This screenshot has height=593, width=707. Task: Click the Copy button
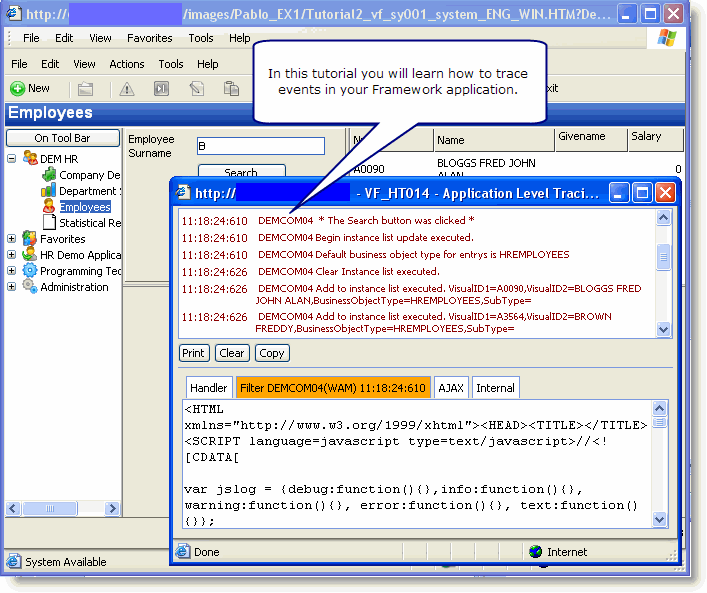272,353
